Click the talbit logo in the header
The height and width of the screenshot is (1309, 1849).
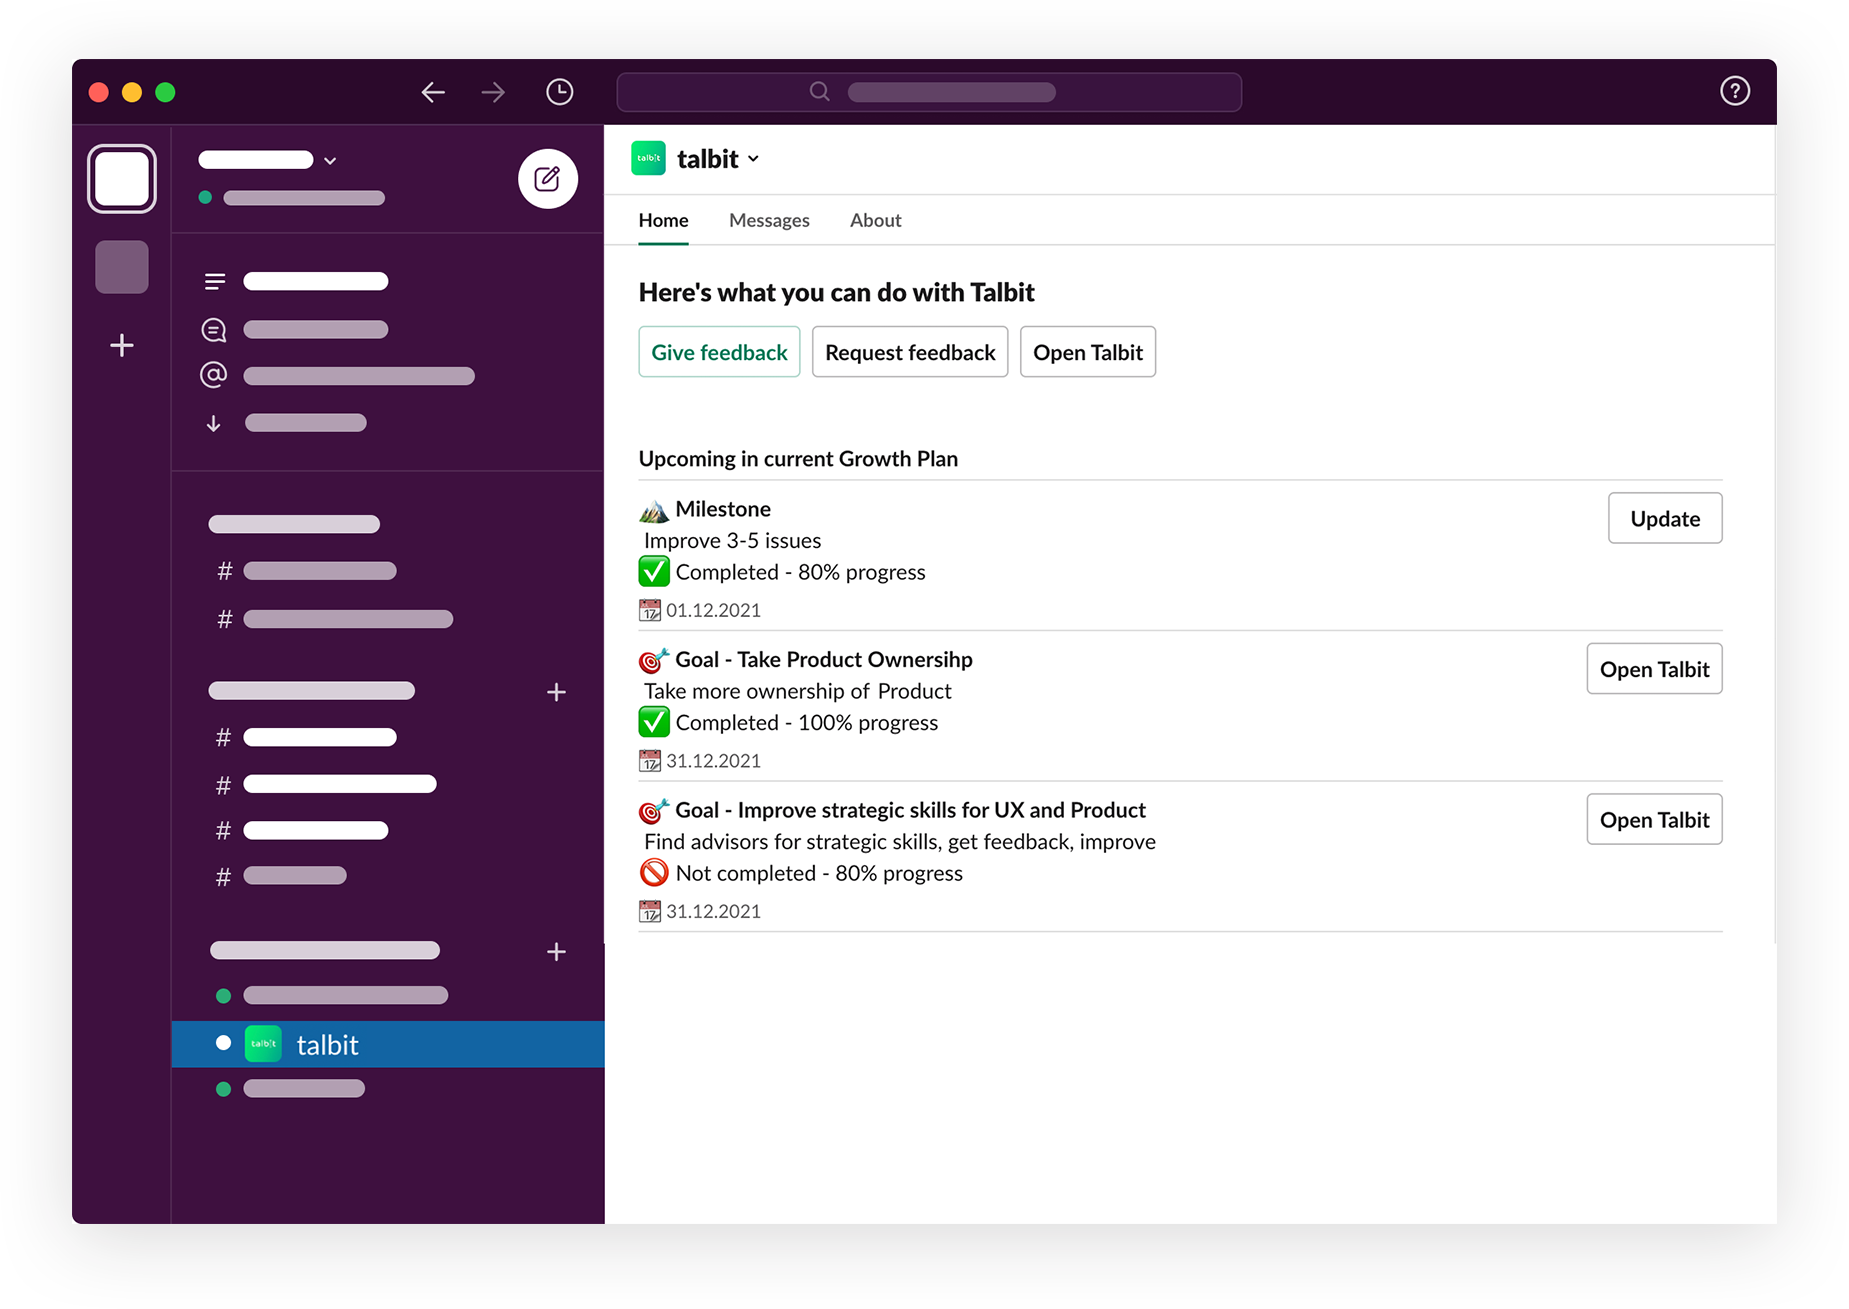point(649,158)
